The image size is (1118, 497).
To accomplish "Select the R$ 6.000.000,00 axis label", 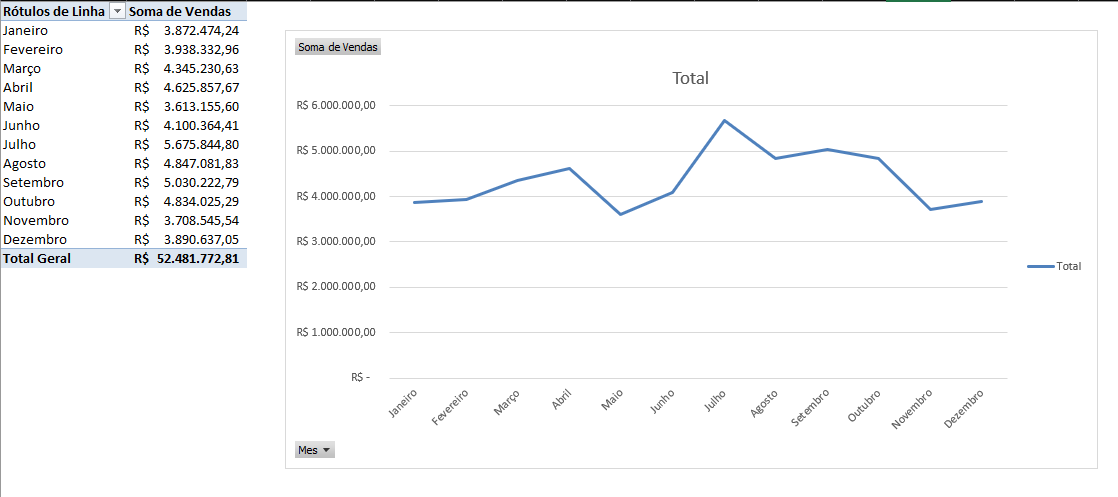I will coord(335,106).
